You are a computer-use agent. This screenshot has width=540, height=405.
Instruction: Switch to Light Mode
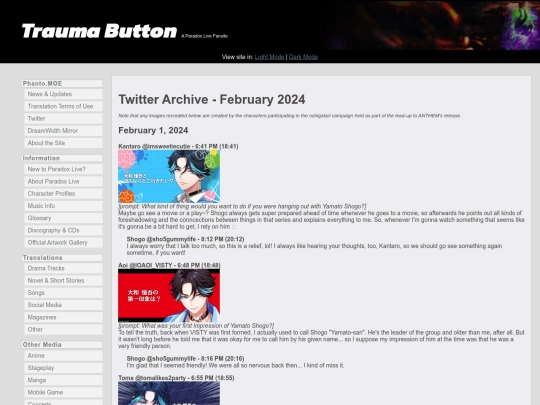pyautogui.click(x=269, y=57)
